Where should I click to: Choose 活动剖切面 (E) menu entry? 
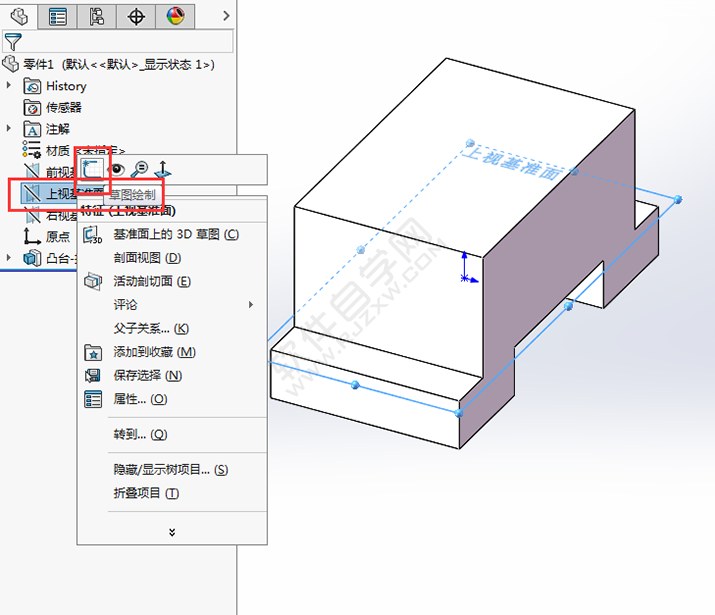(x=152, y=281)
